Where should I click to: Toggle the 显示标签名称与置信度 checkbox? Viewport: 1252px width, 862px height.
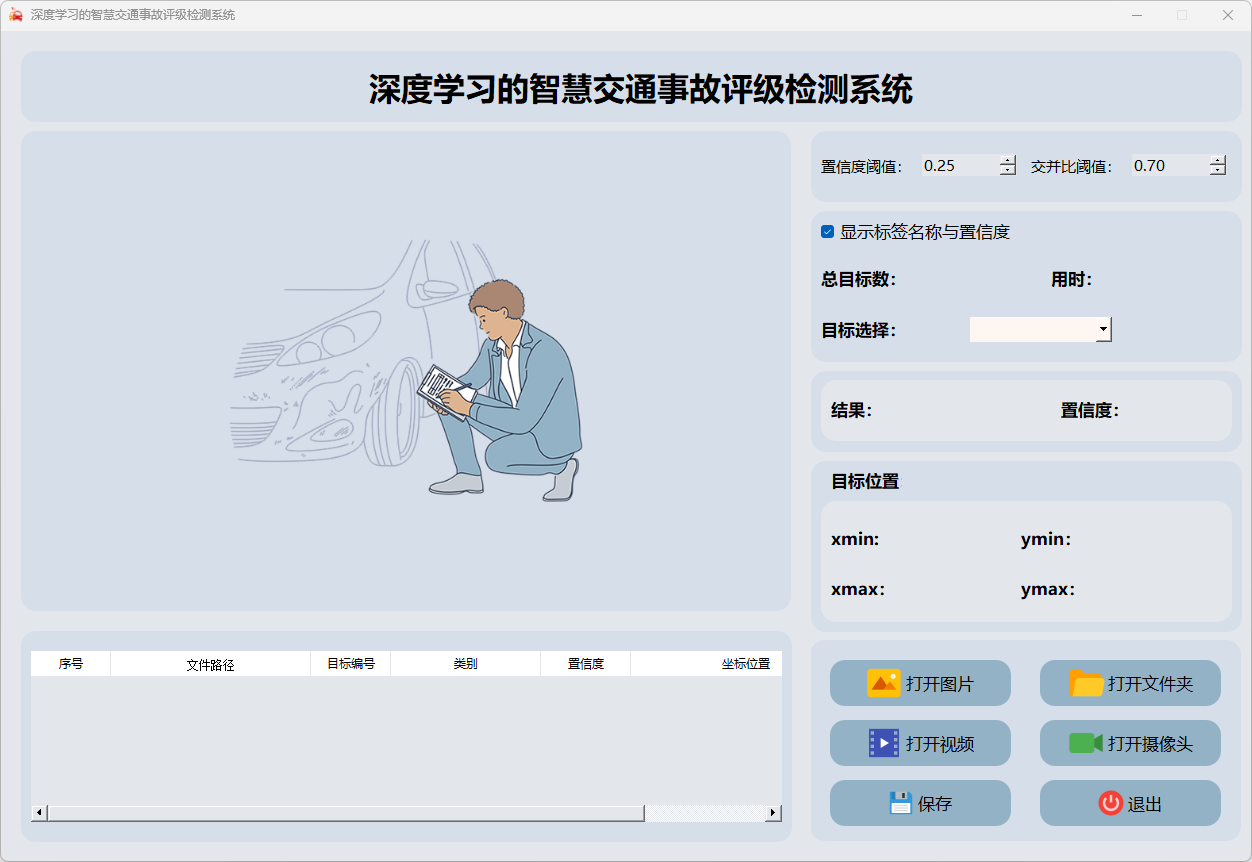pos(827,232)
